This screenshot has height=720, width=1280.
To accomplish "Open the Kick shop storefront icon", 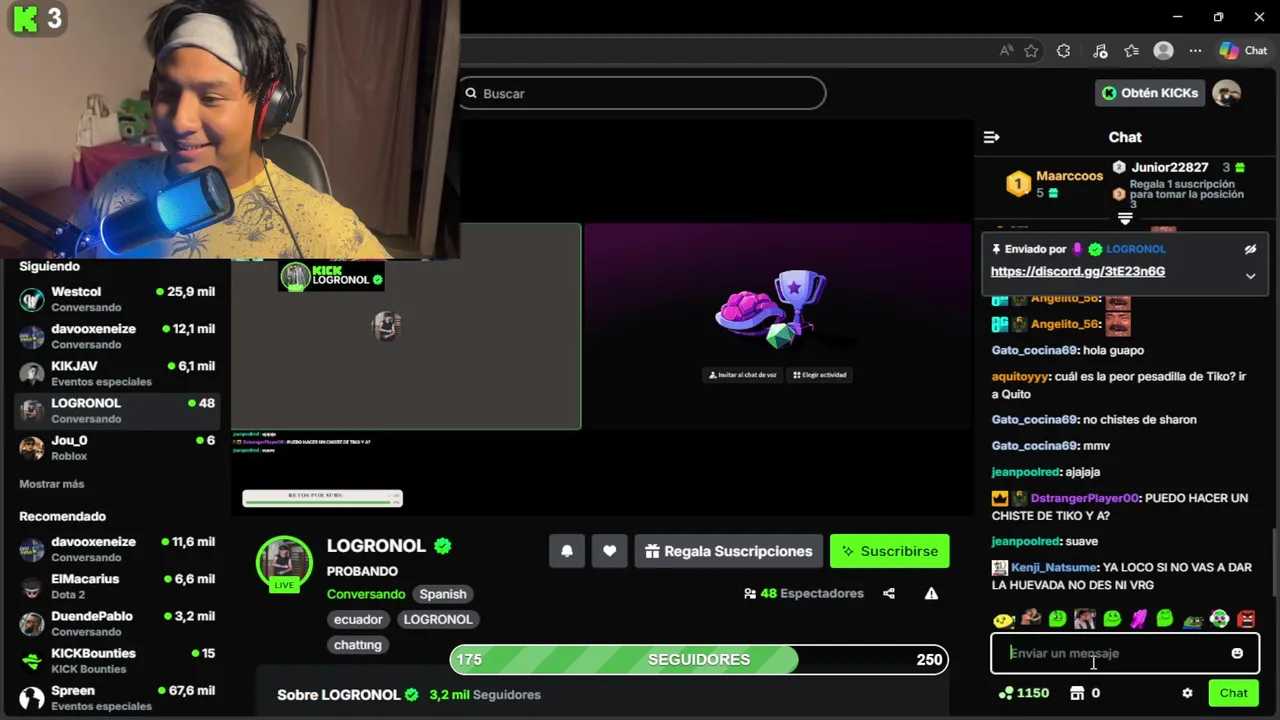I will 1077,693.
